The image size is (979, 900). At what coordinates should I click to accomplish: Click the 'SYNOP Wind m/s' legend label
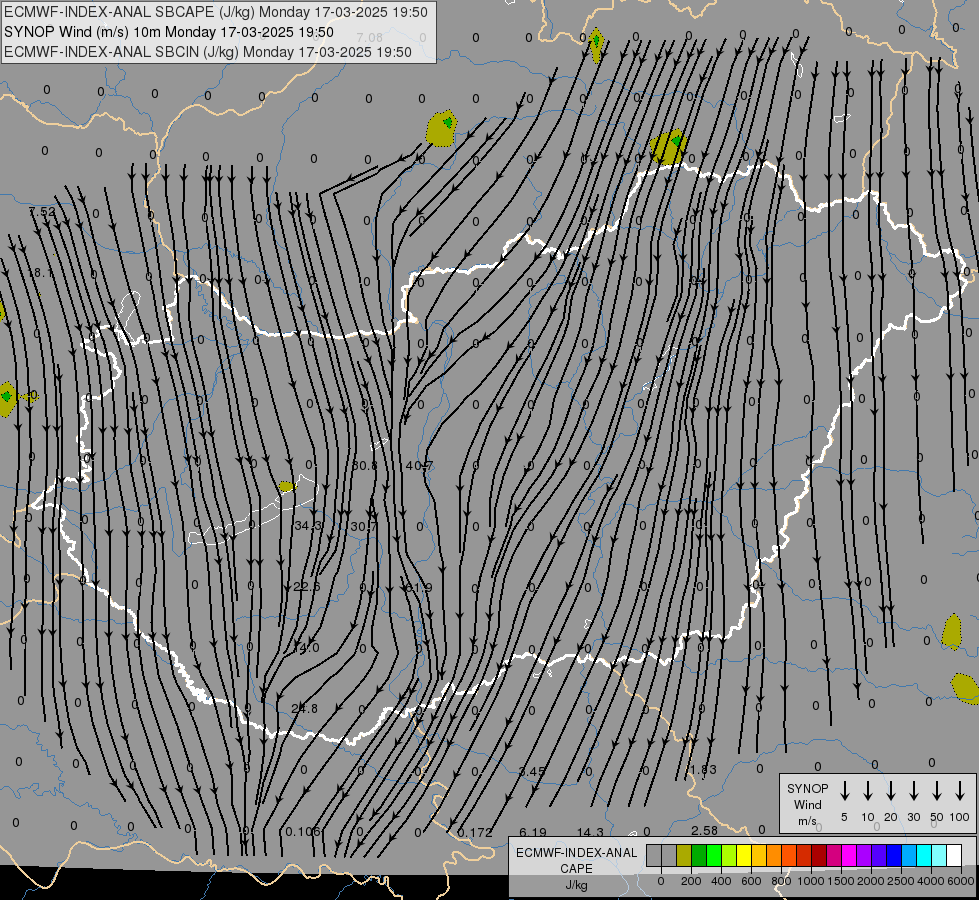coord(807,804)
